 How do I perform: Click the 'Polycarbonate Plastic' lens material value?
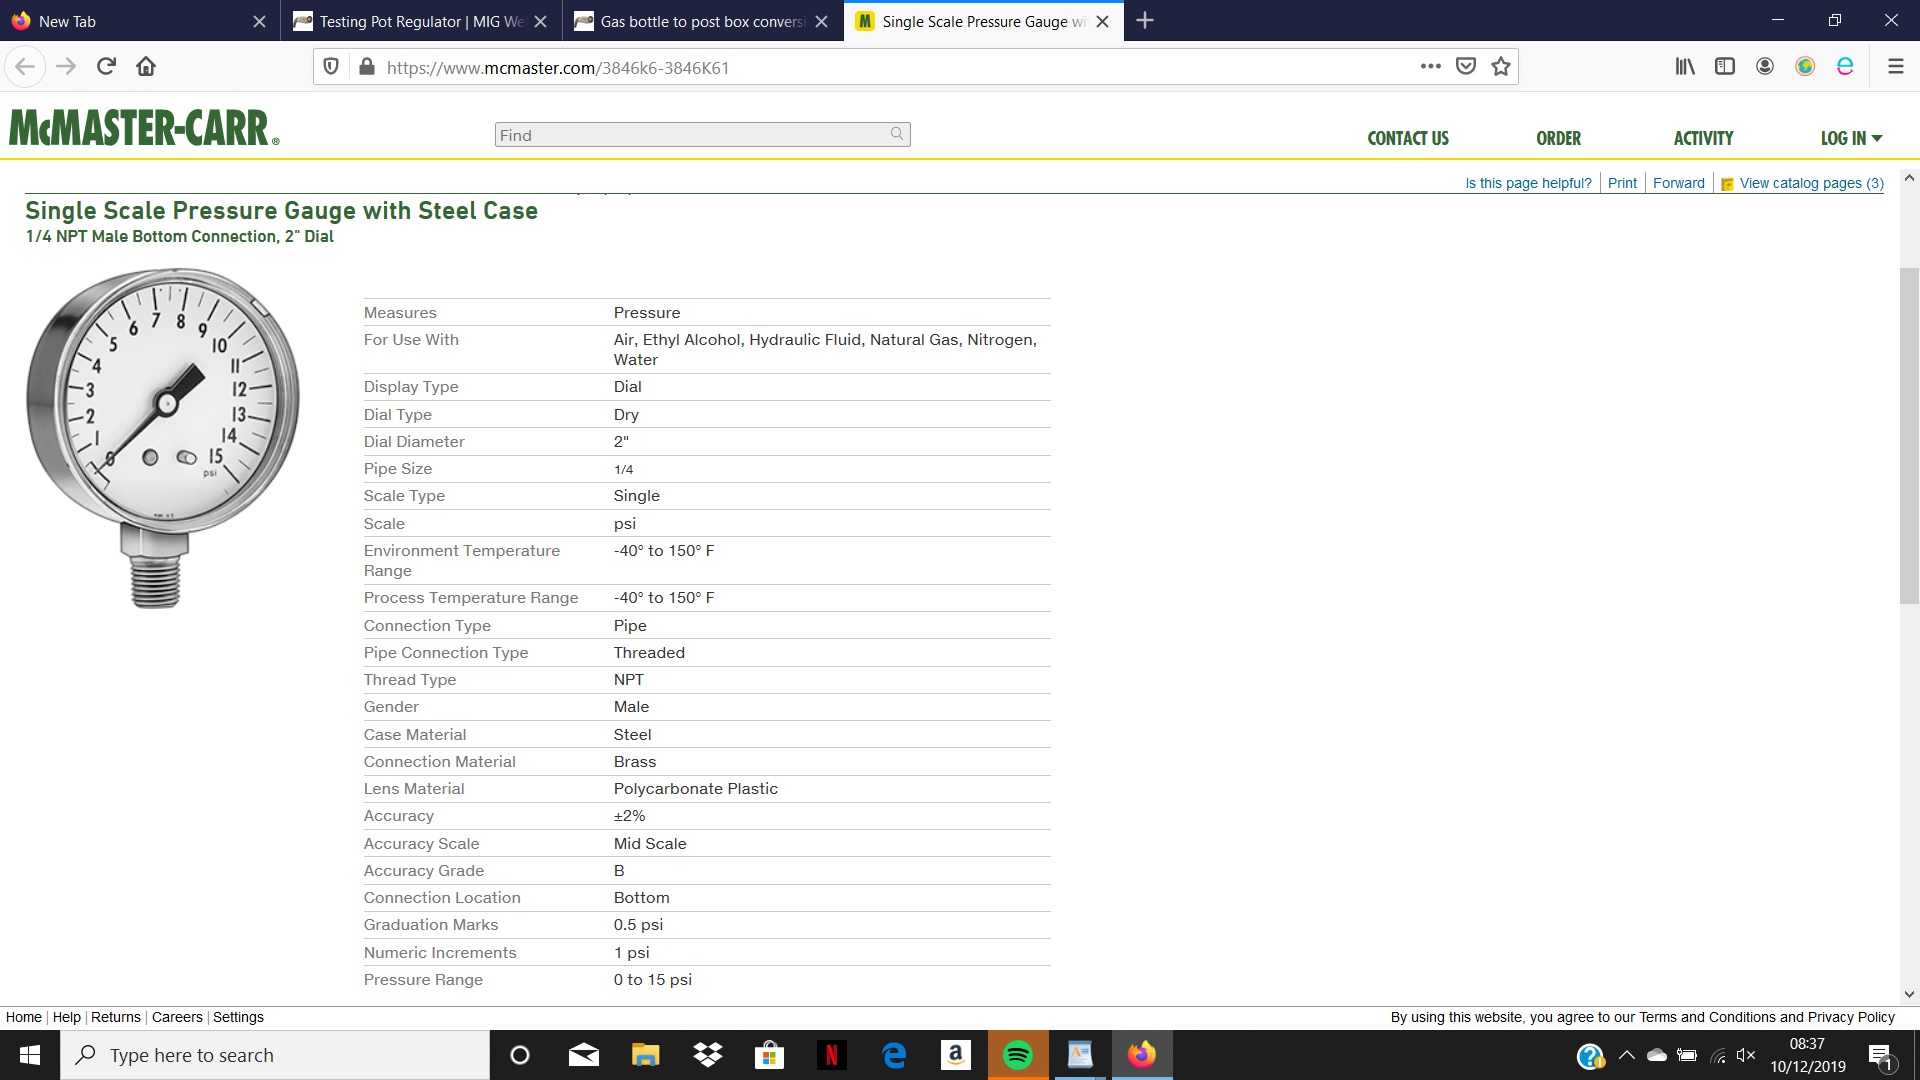pos(695,789)
